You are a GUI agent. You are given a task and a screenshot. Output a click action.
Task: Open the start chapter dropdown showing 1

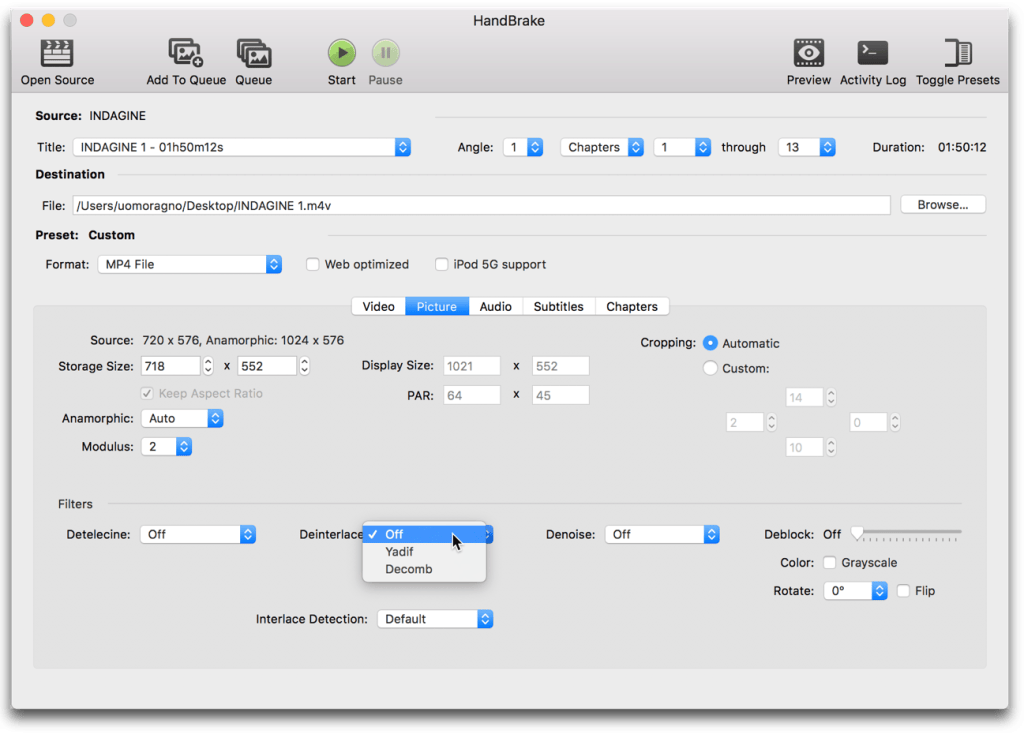(682, 147)
